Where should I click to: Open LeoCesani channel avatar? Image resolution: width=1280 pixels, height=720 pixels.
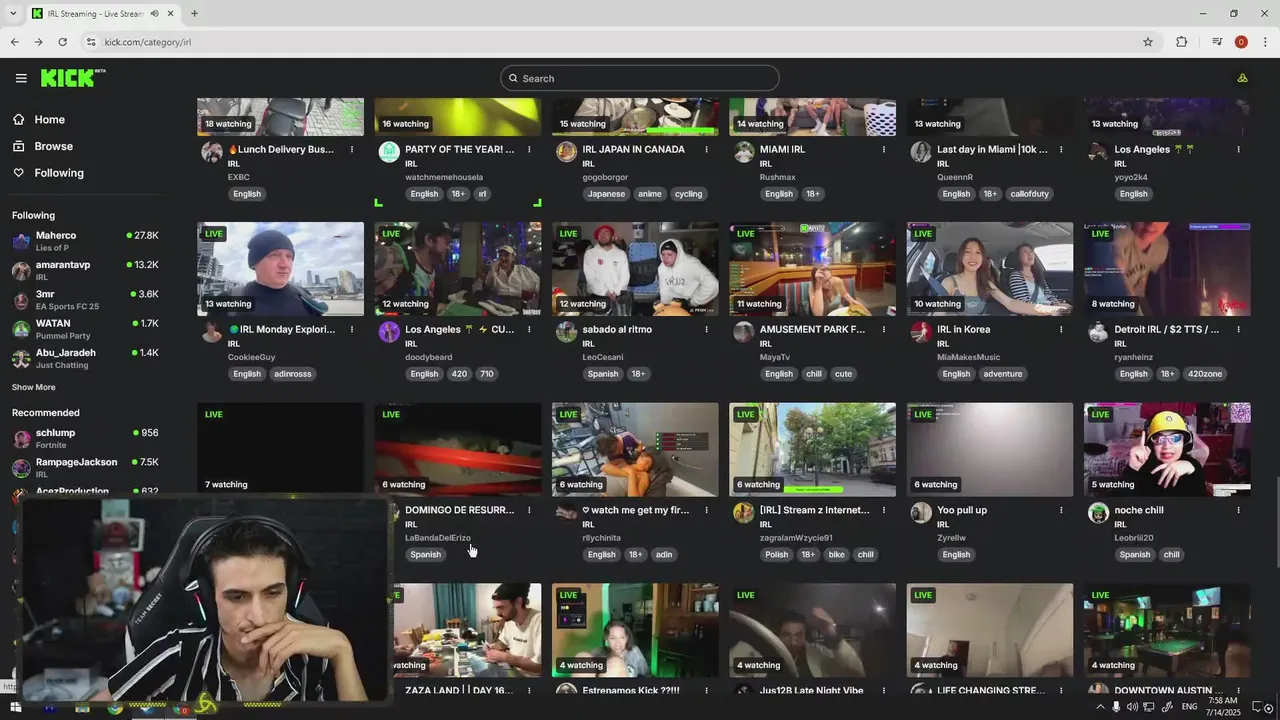[566, 333]
